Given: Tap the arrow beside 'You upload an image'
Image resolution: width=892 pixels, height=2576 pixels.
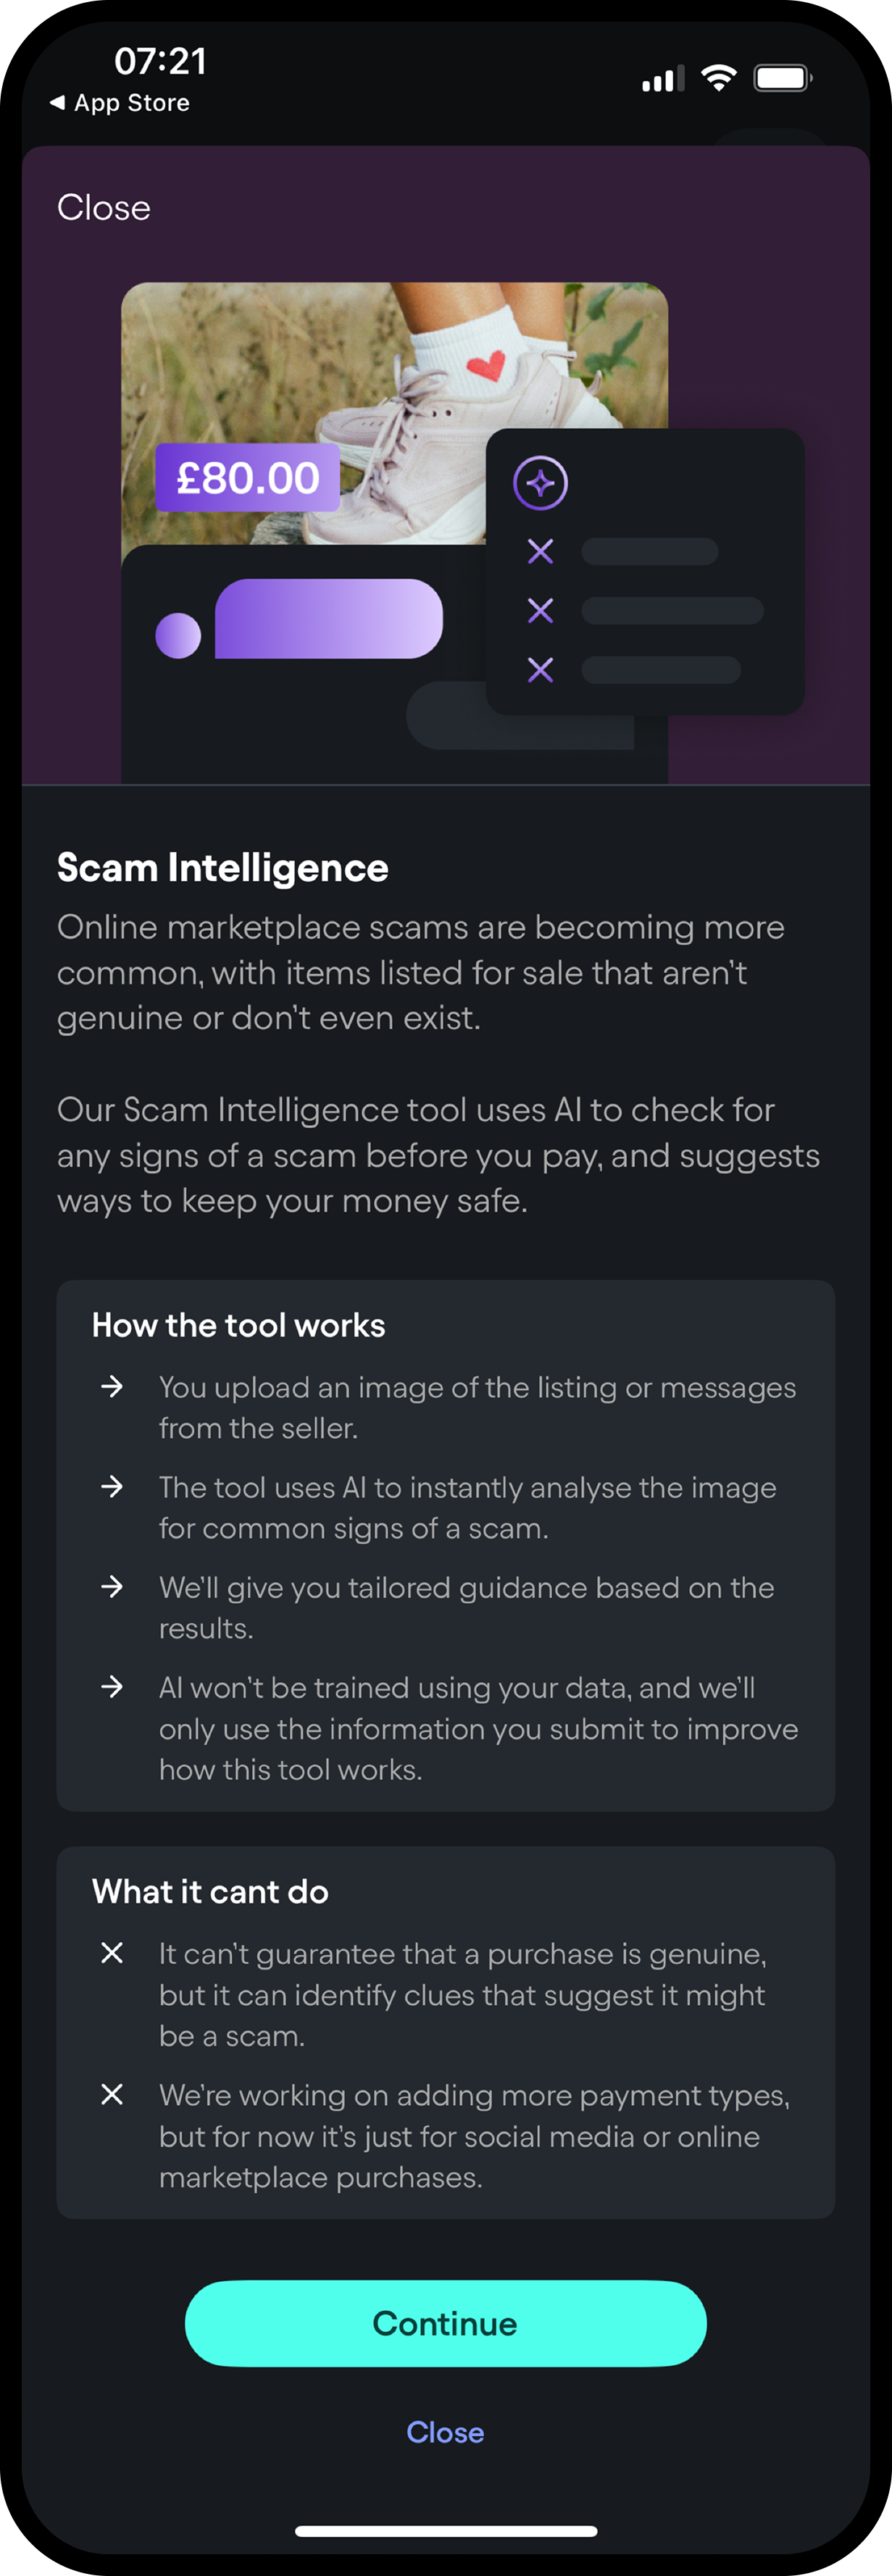Looking at the screenshot, I should point(112,1386).
